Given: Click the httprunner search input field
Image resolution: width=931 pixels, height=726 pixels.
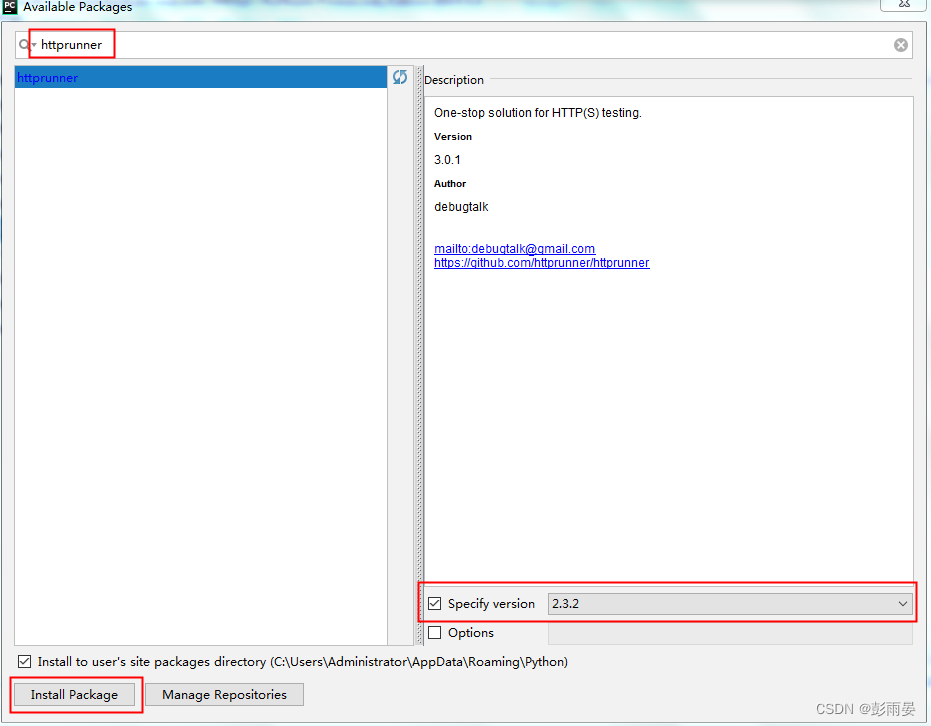Looking at the screenshot, I should 463,45.
